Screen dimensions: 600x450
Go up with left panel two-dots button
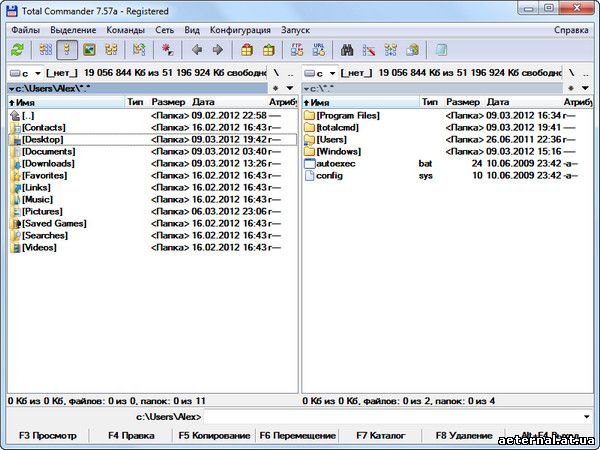290,73
